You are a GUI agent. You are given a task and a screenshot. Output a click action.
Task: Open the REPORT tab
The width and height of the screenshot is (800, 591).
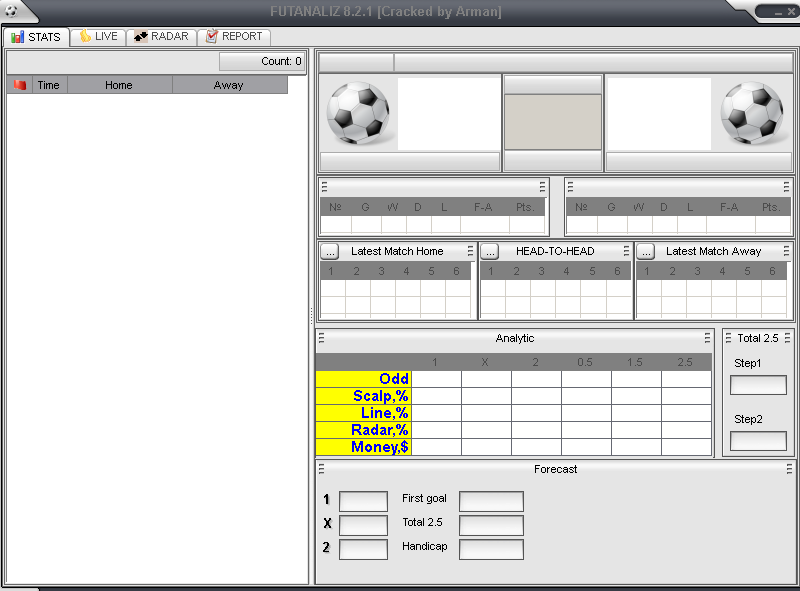tap(234, 37)
